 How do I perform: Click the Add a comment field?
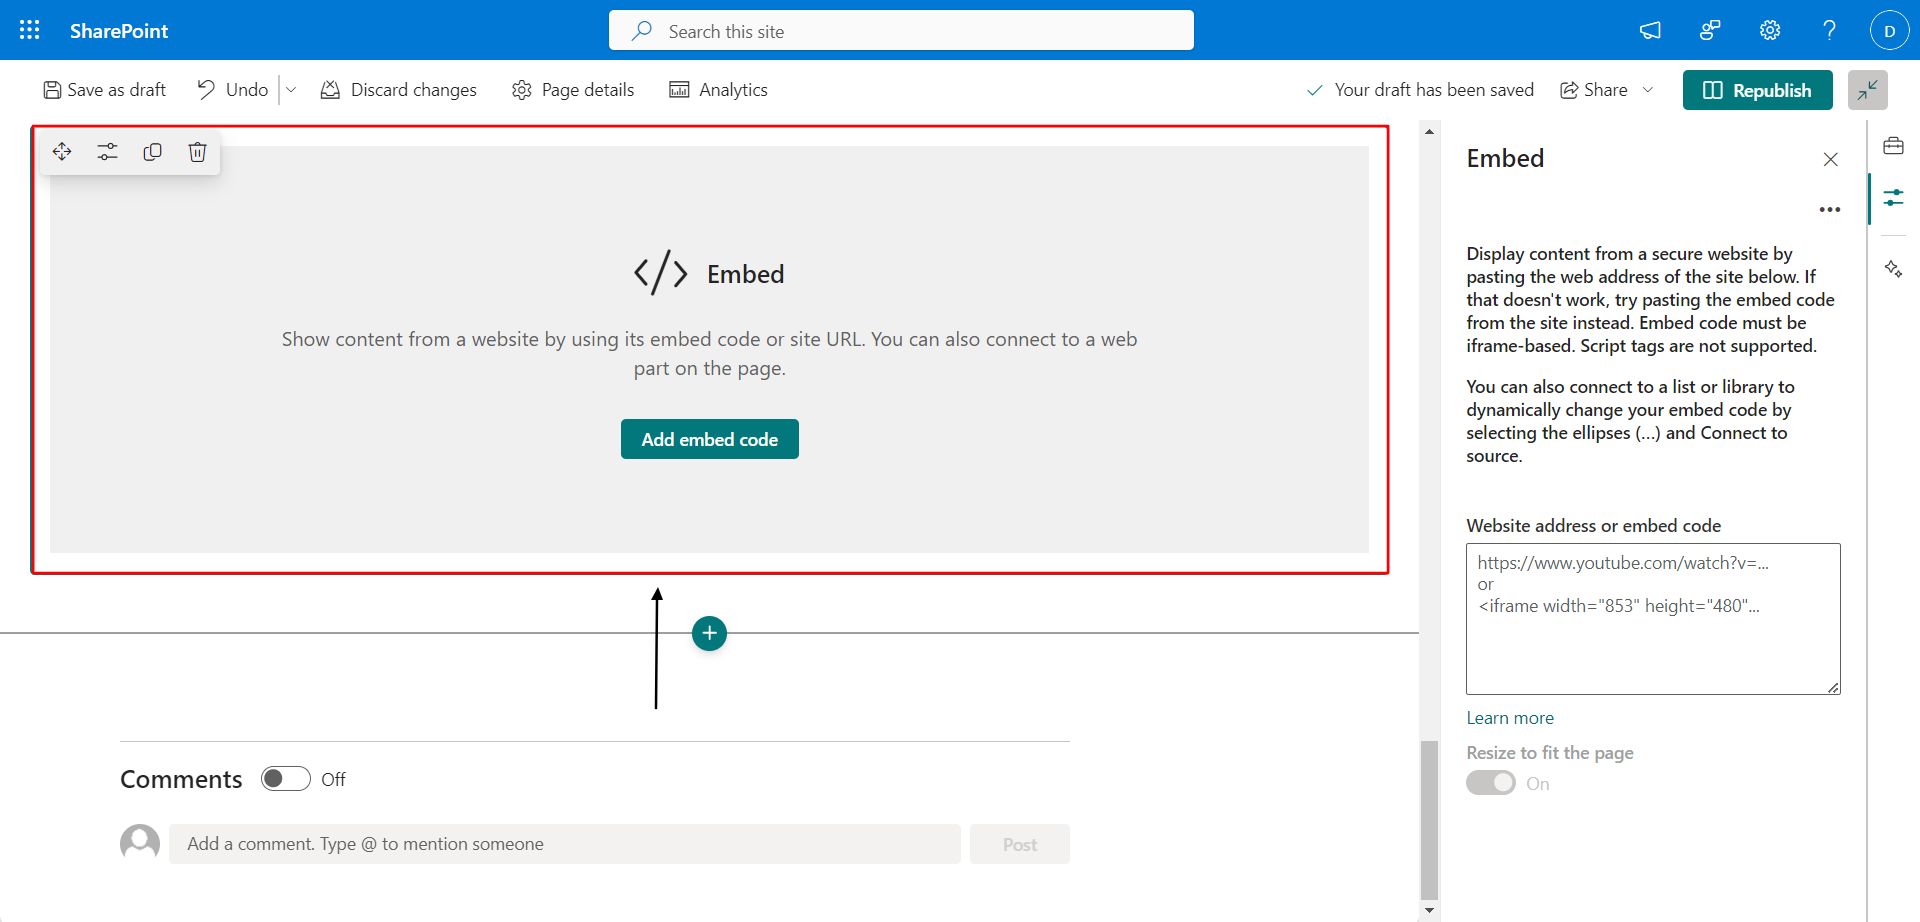click(564, 844)
